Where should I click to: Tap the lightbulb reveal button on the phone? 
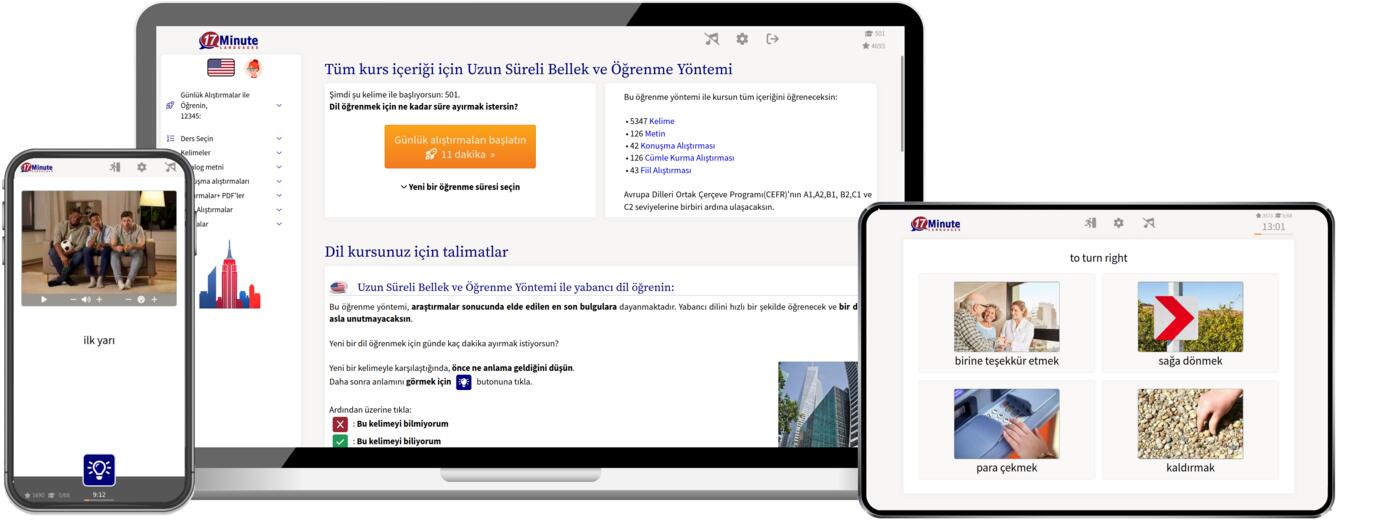99,470
